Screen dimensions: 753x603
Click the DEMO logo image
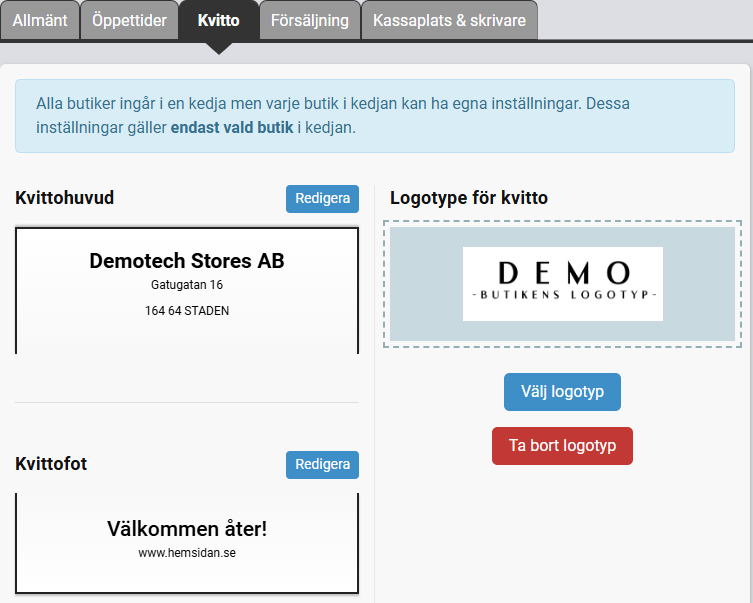point(562,284)
